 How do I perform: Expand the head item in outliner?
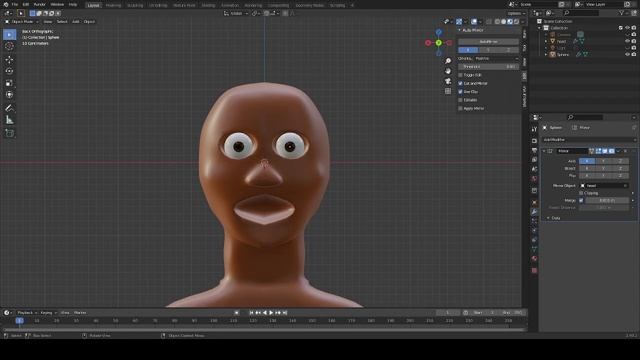[546, 41]
